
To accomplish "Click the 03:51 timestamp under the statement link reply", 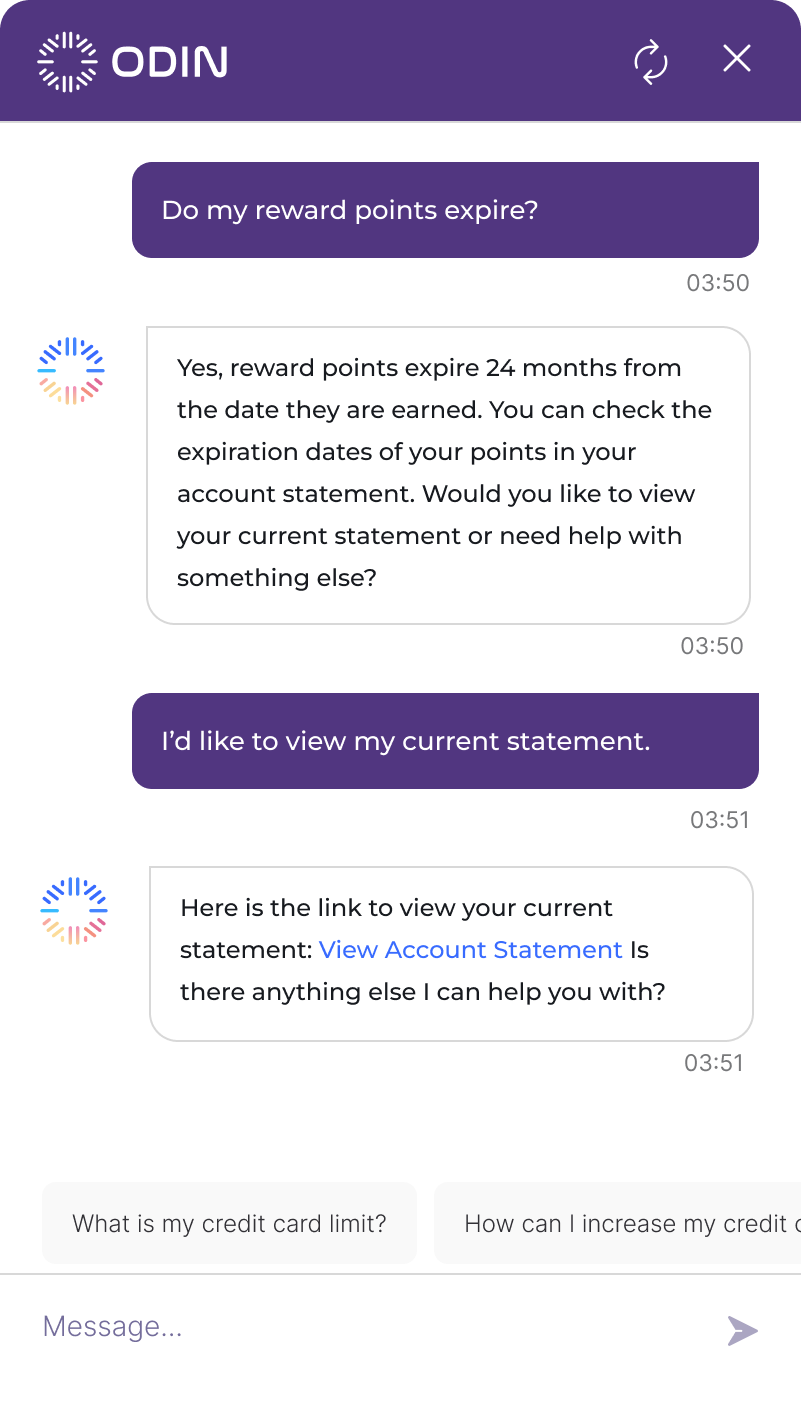I will click(714, 1062).
